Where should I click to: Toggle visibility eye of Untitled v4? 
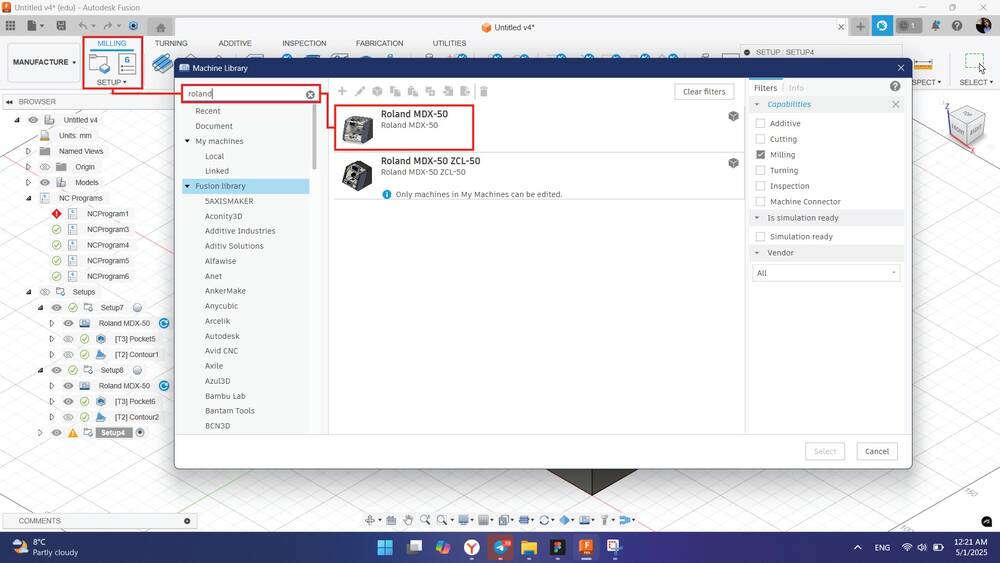click(x=33, y=120)
